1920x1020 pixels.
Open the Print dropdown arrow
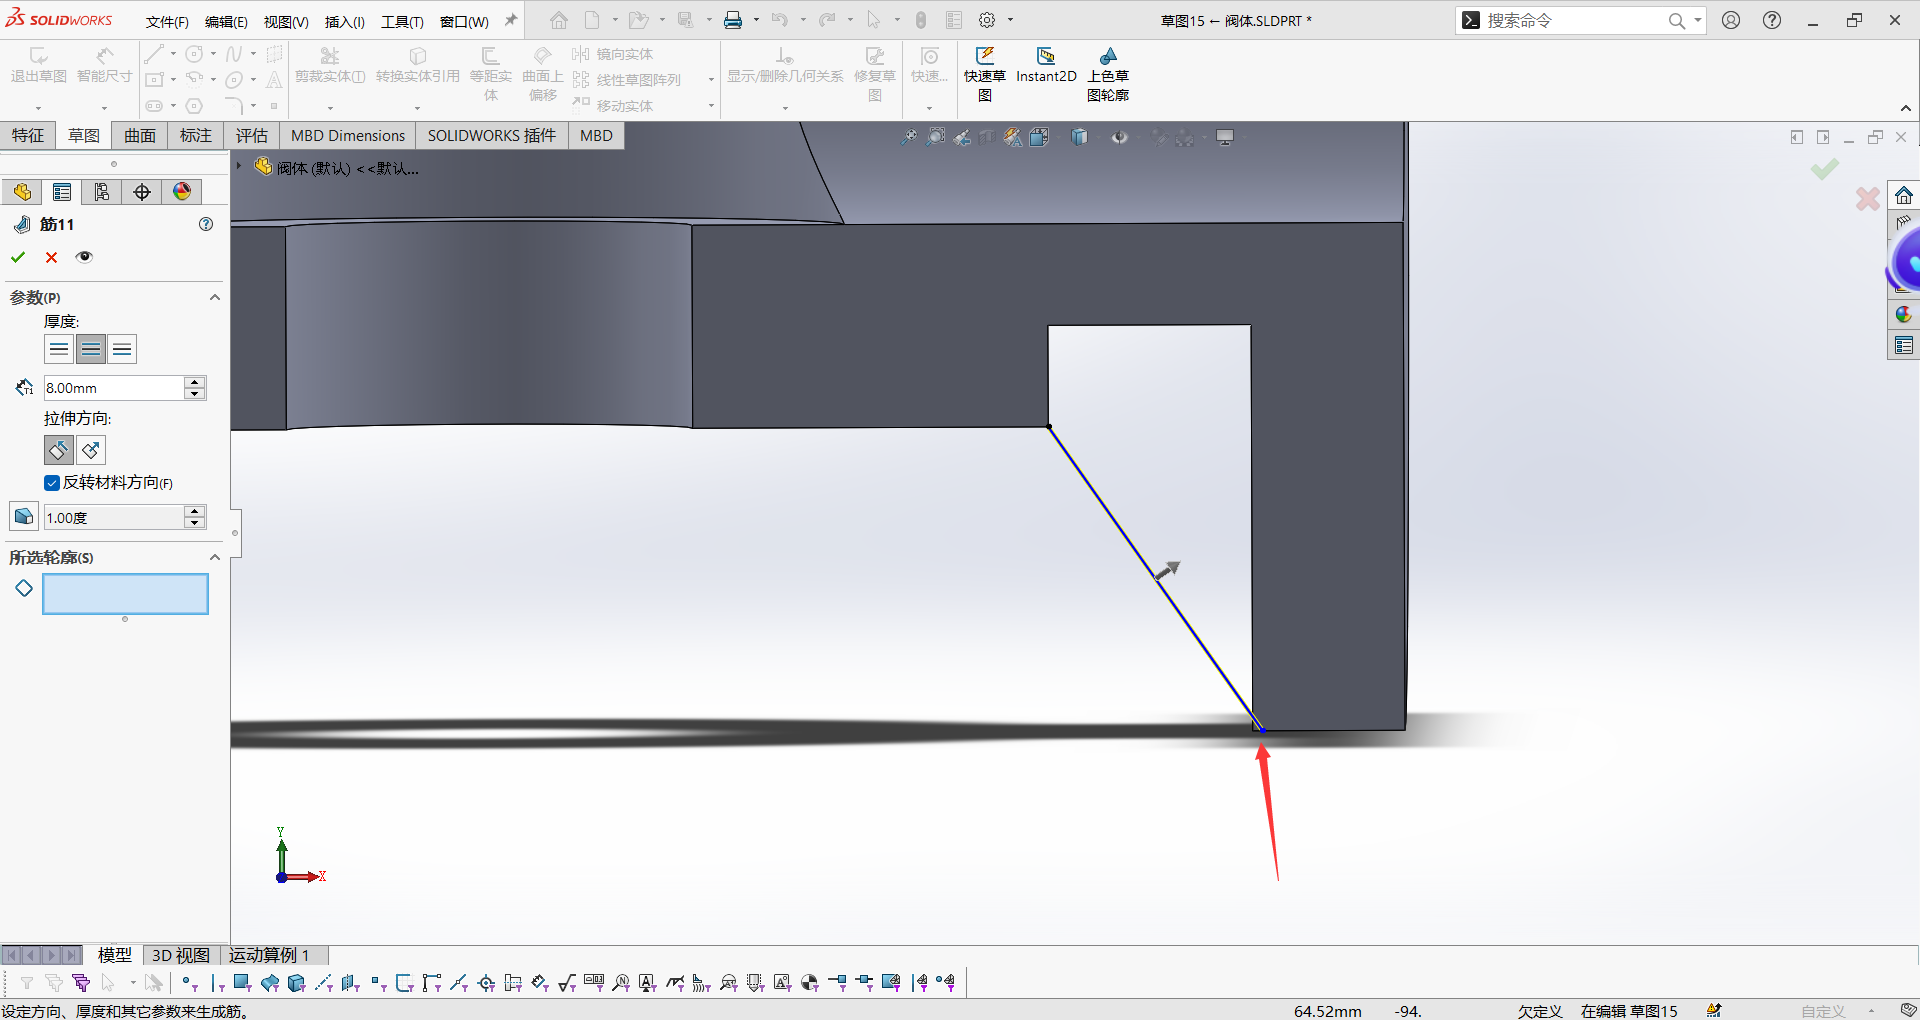[756, 20]
